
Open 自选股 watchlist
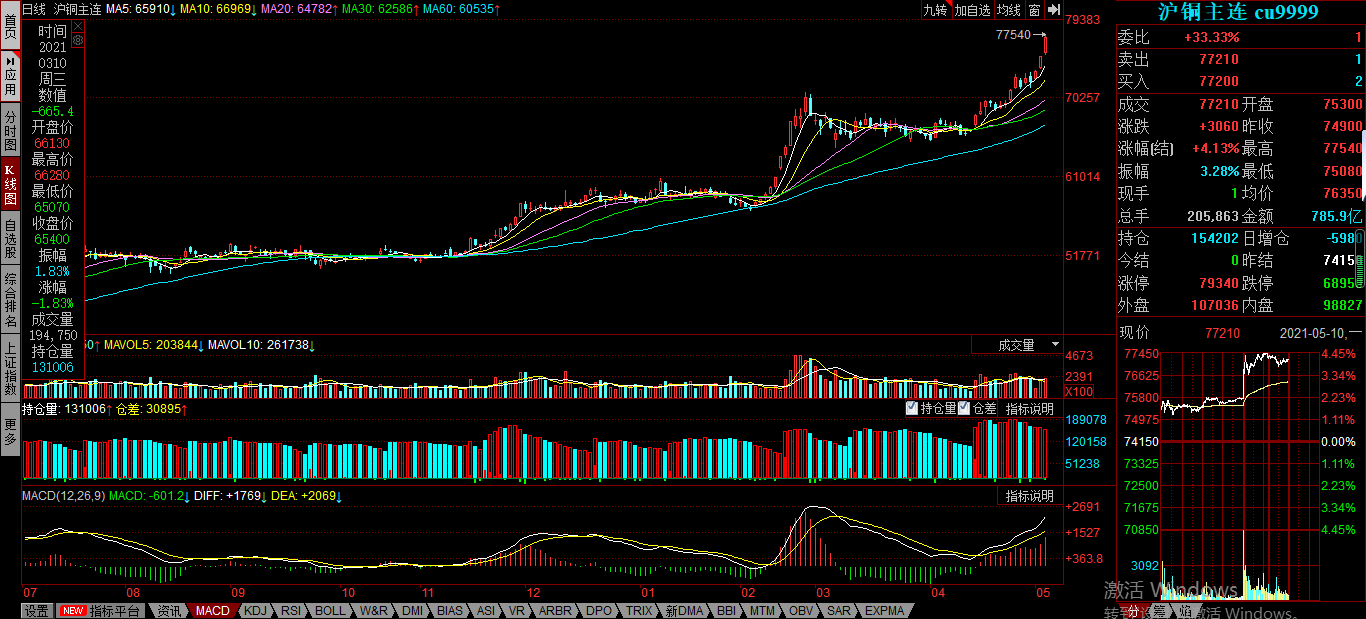tap(10, 237)
